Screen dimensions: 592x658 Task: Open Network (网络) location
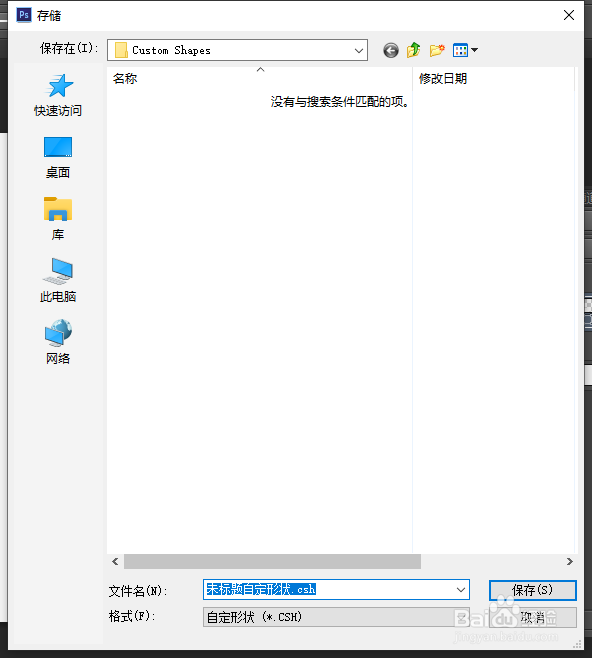click(x=58, y=342)
